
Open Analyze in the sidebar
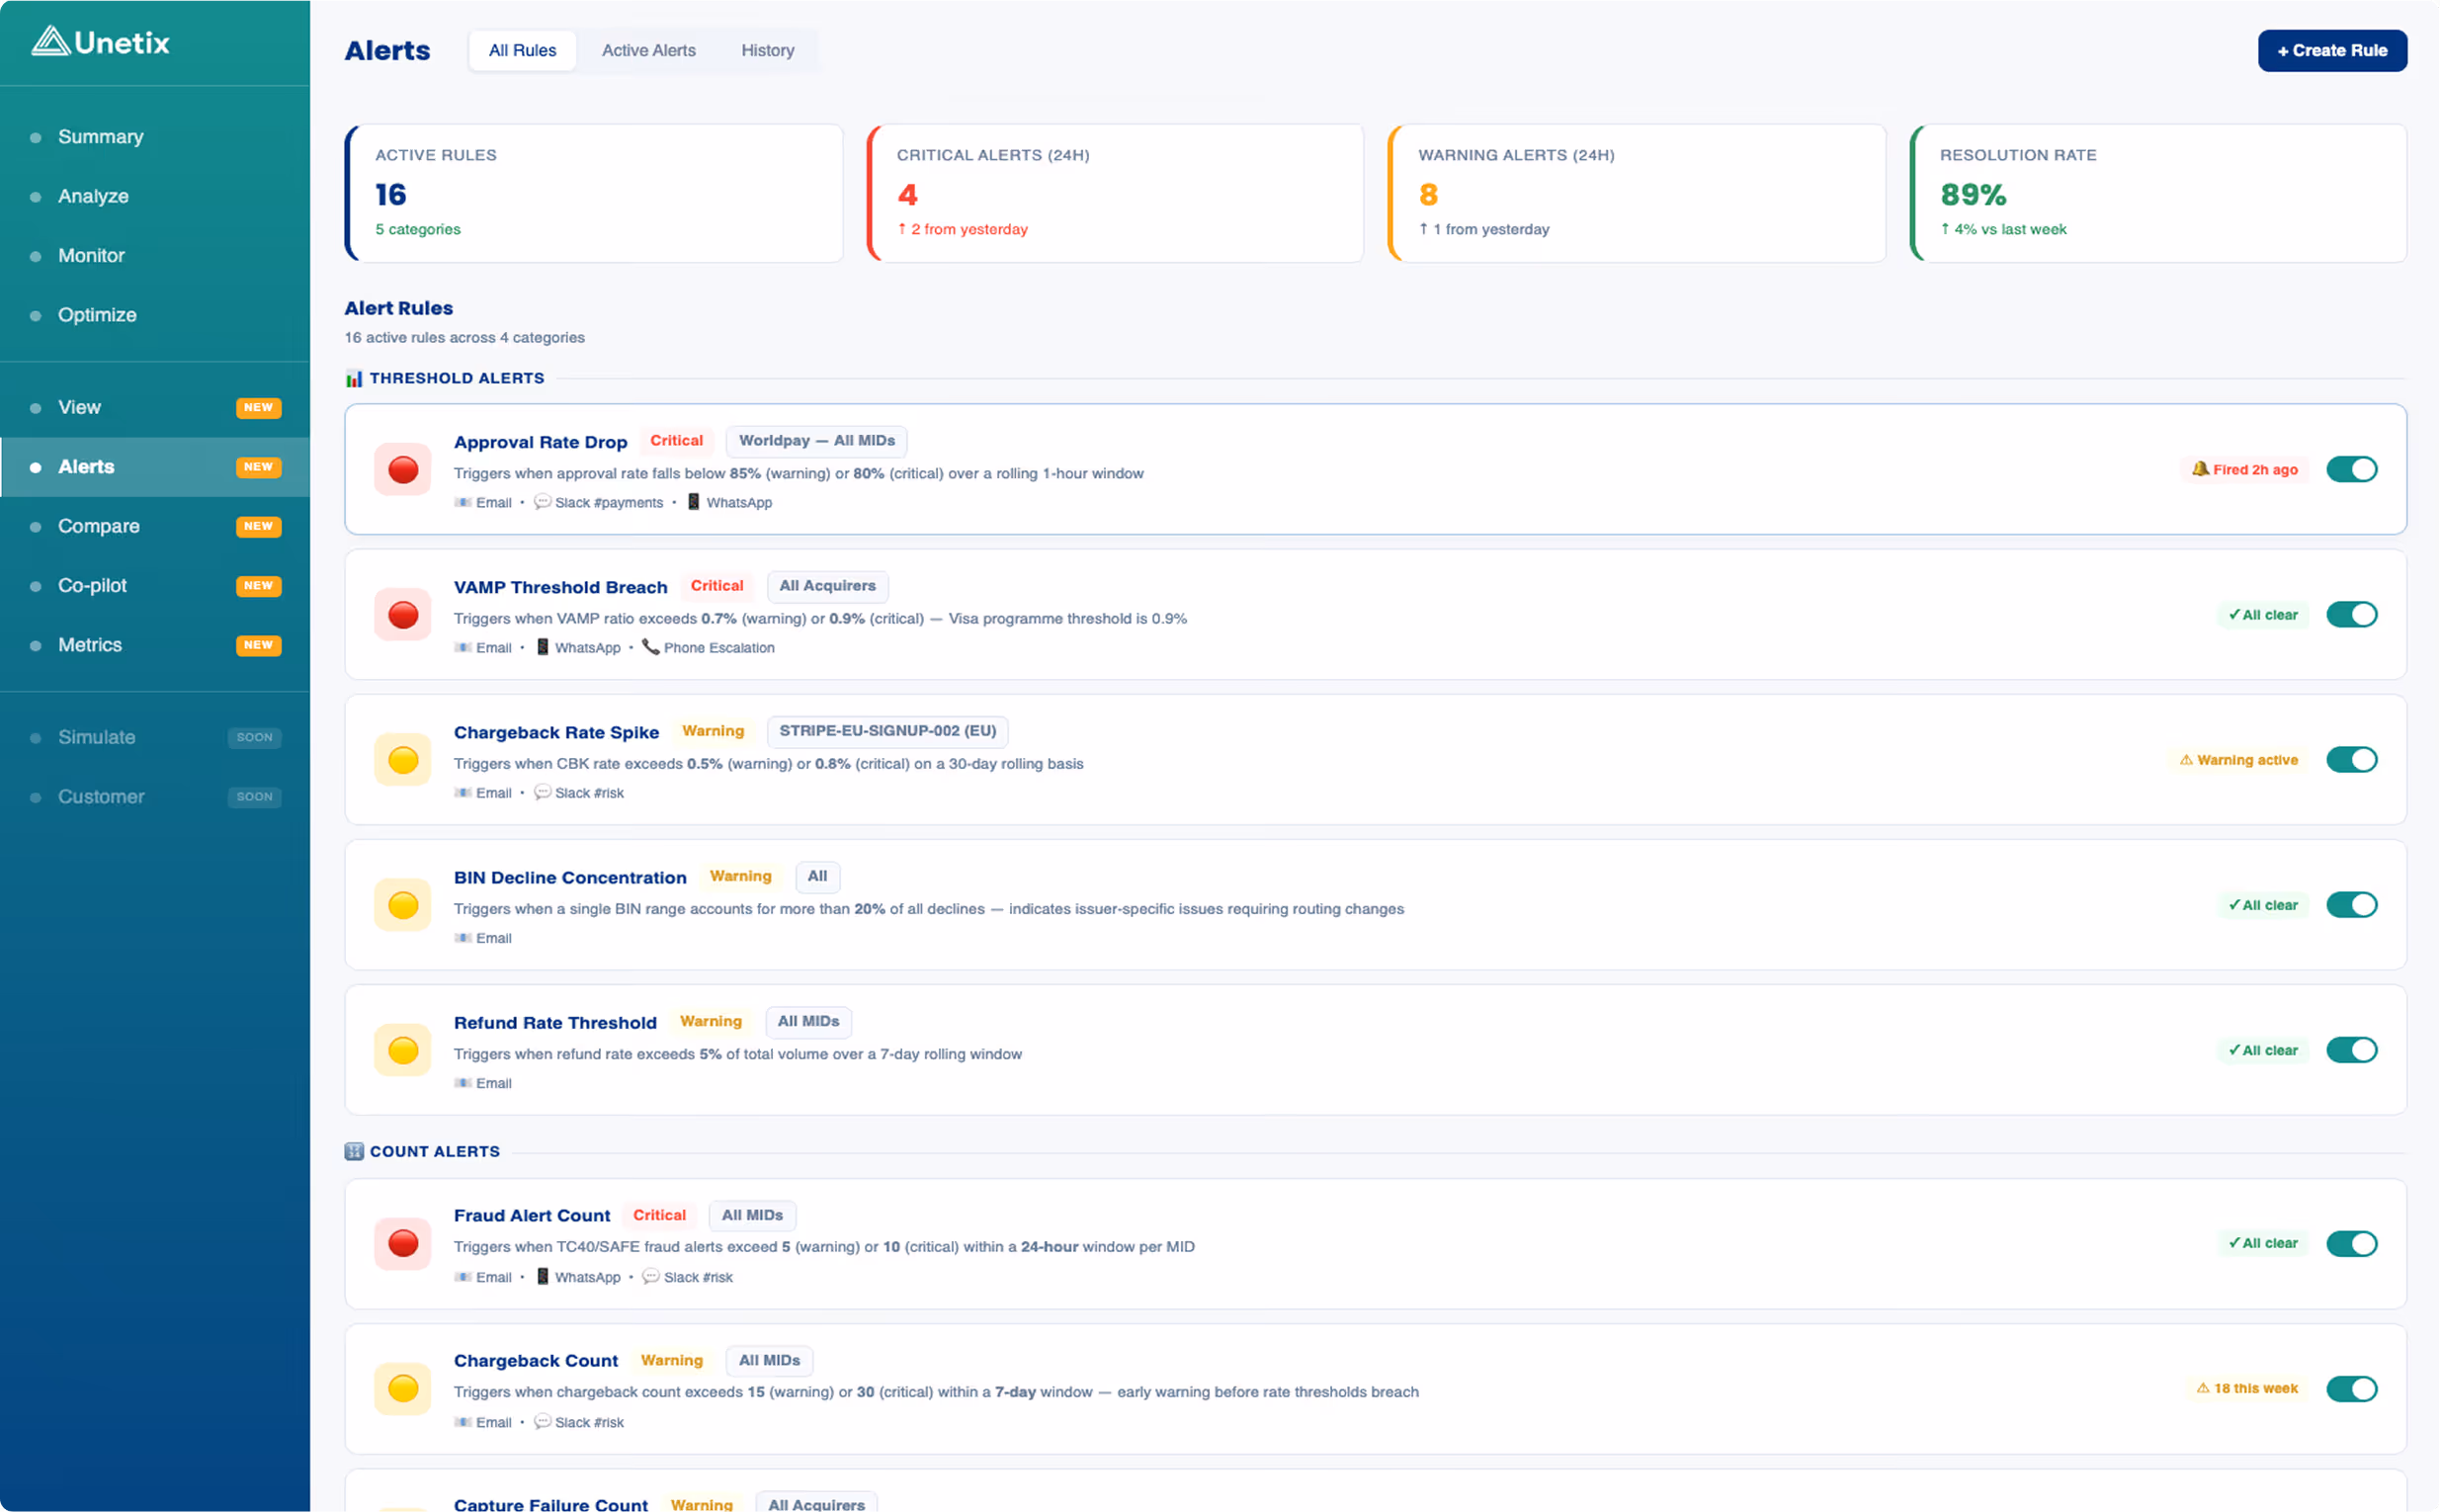(155, 196)
